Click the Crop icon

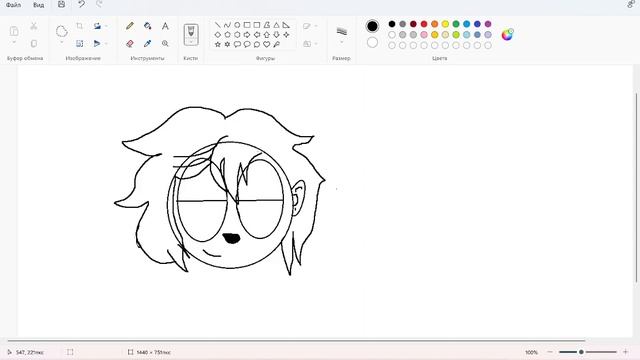80,26
